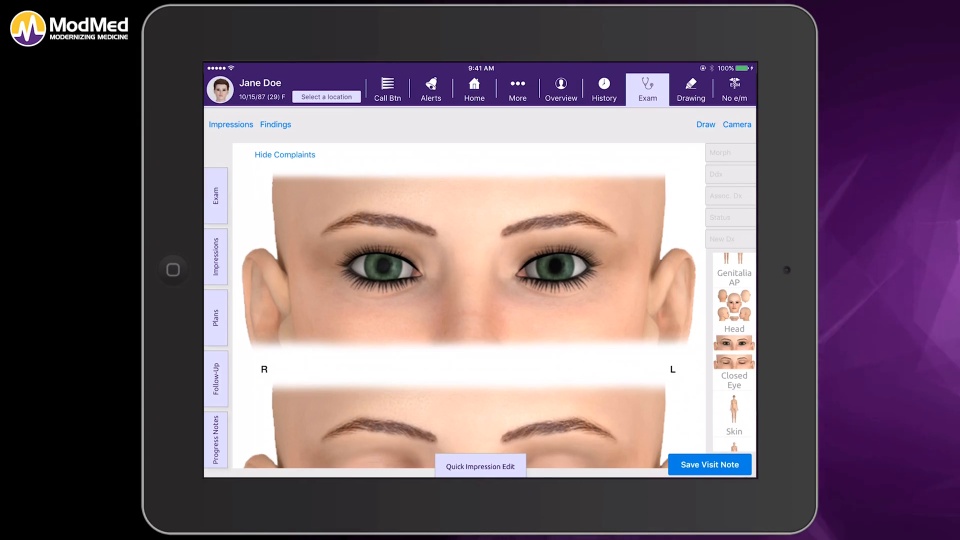
Task: Tap the battery indicator in status bar
Action: tap(743, 68)
